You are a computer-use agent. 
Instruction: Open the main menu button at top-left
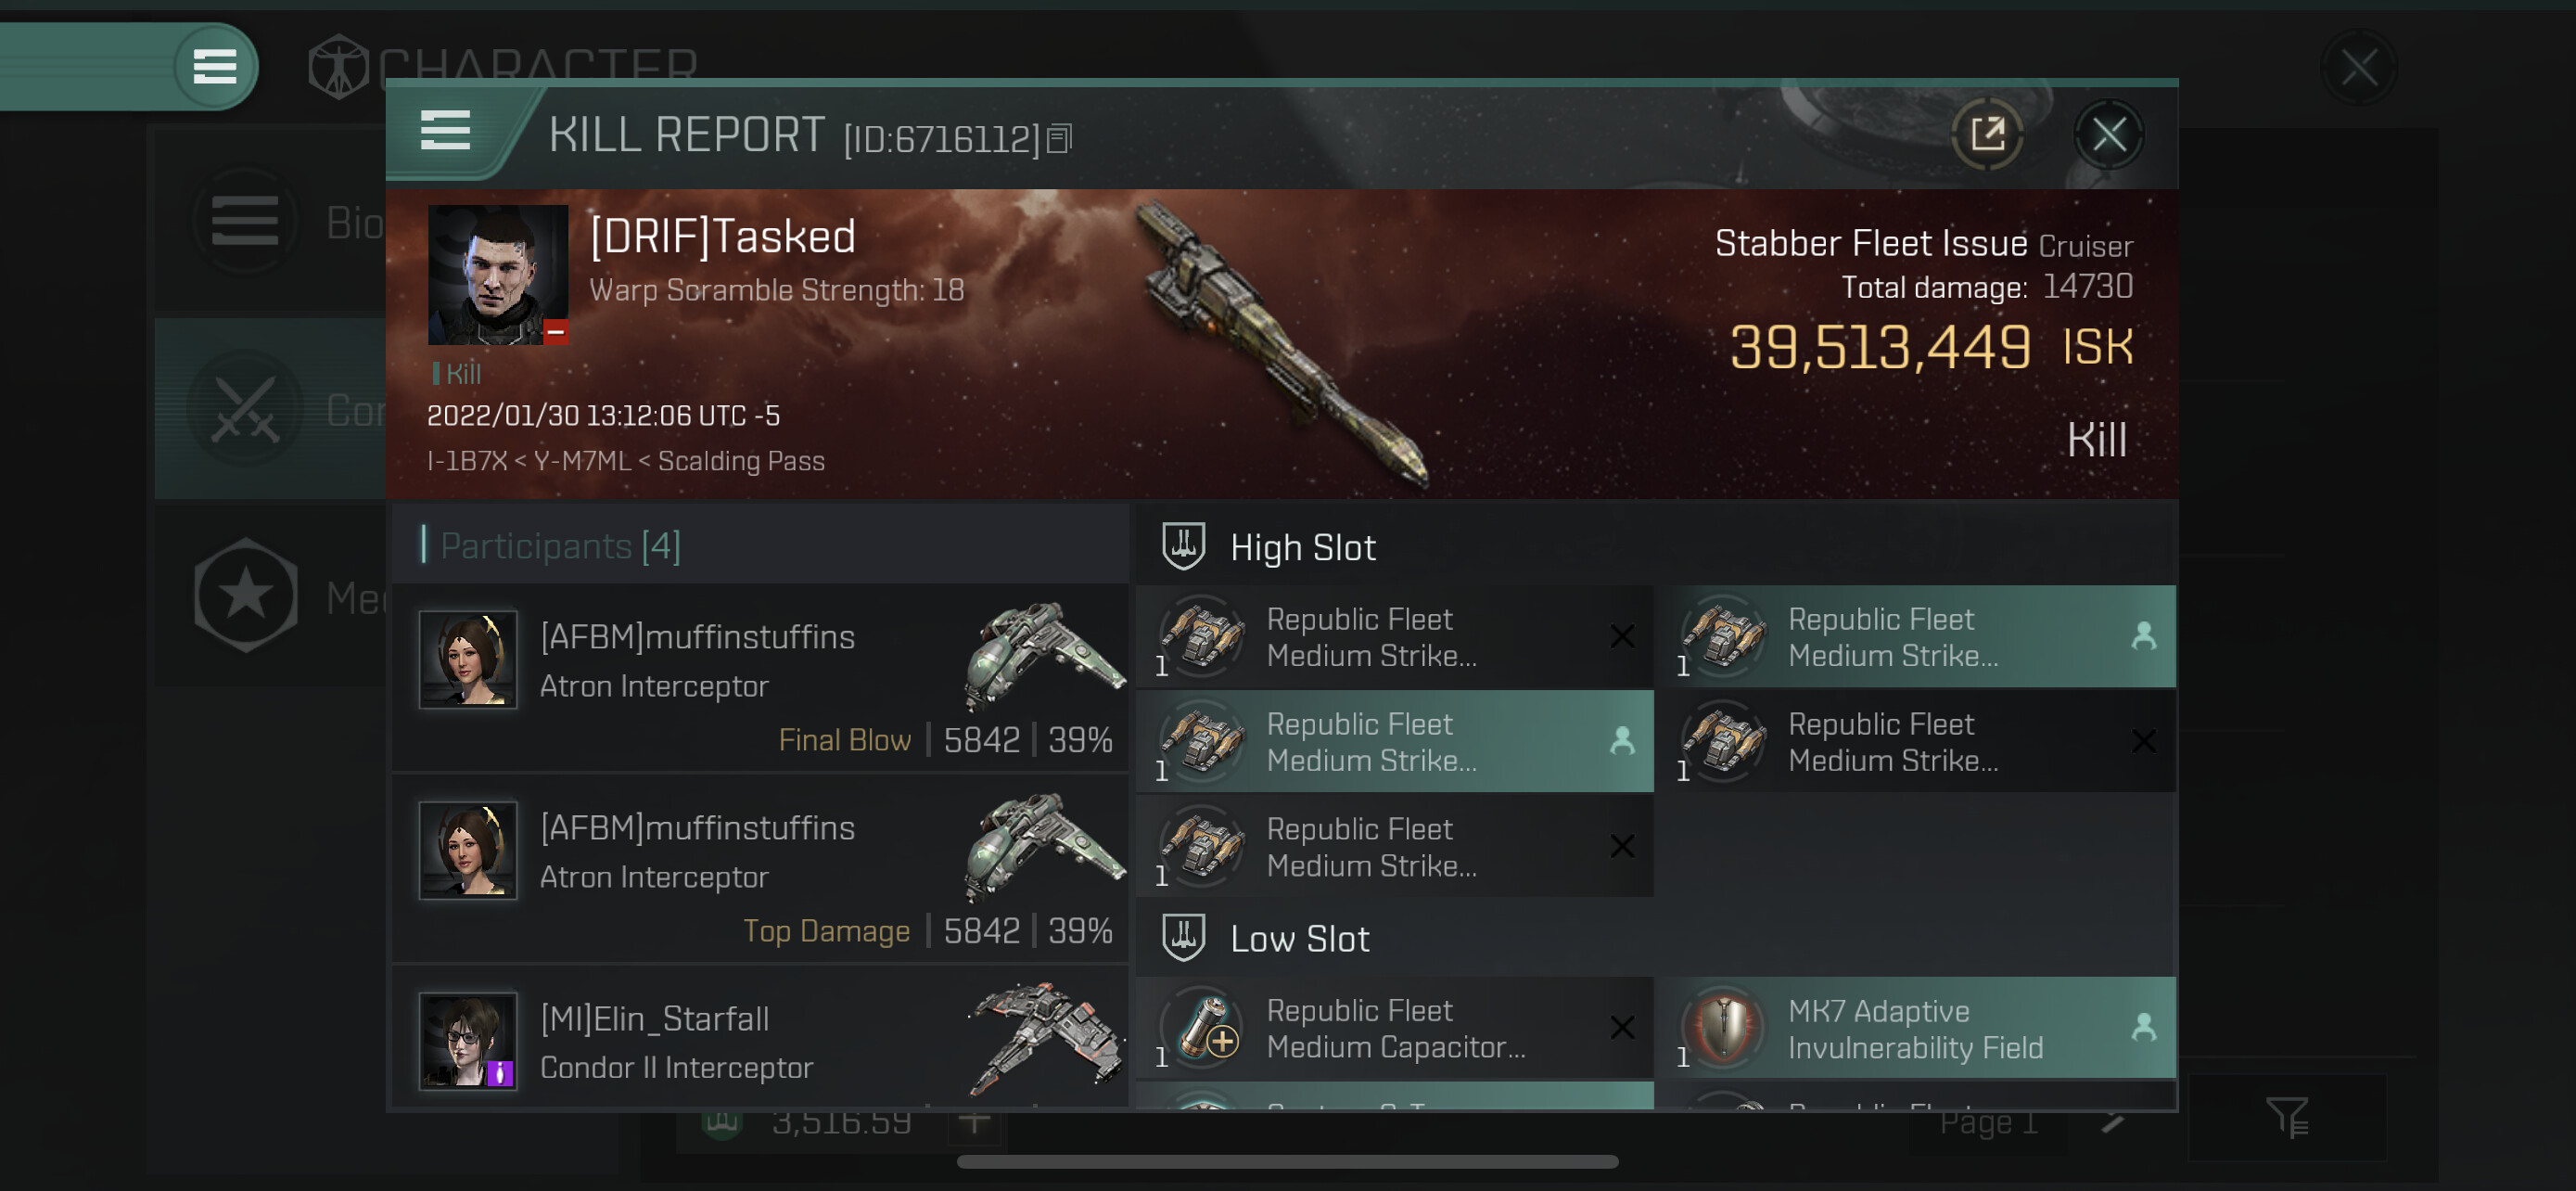[x=215, y=67]
